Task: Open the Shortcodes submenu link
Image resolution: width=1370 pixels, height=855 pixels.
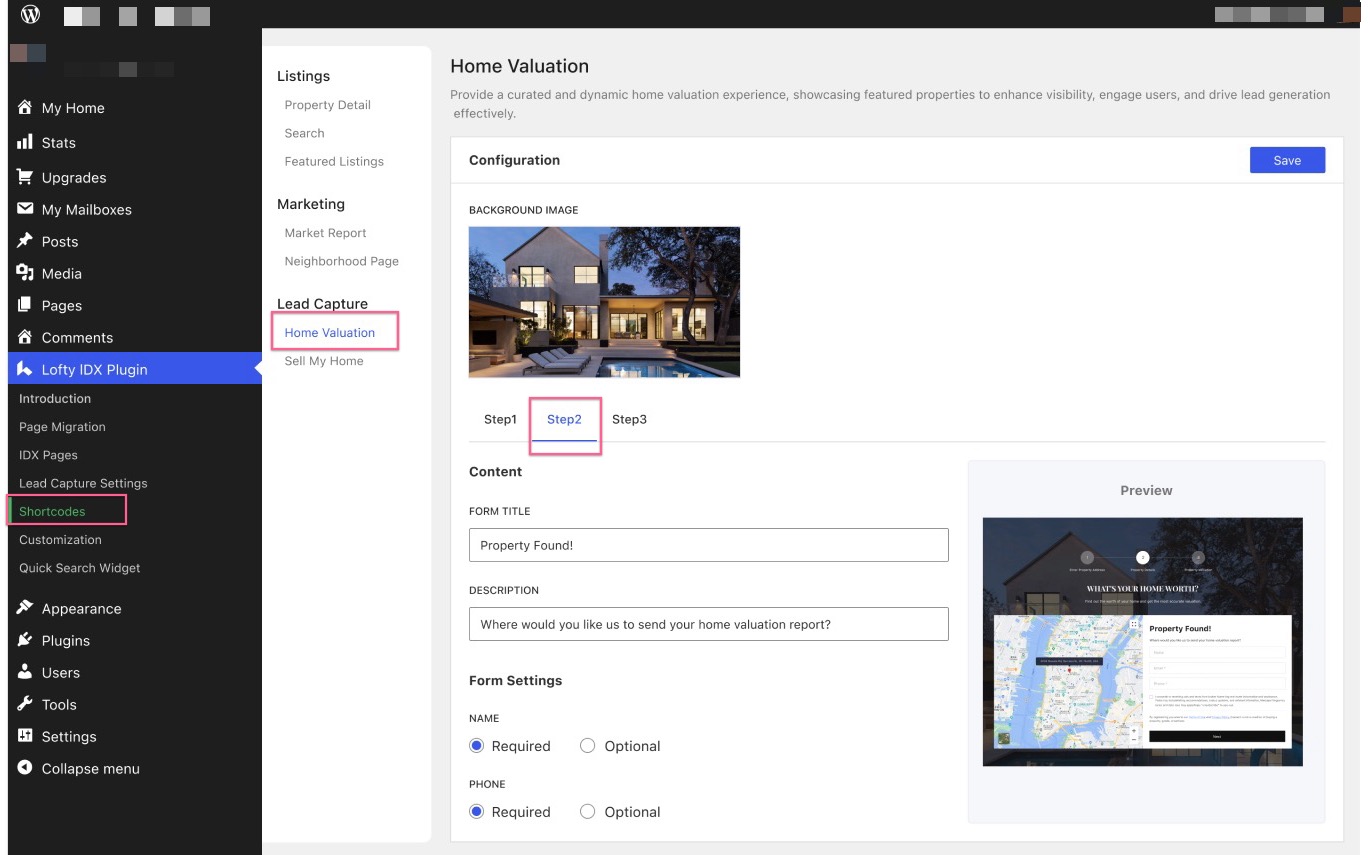Action: tap(52, 511)
